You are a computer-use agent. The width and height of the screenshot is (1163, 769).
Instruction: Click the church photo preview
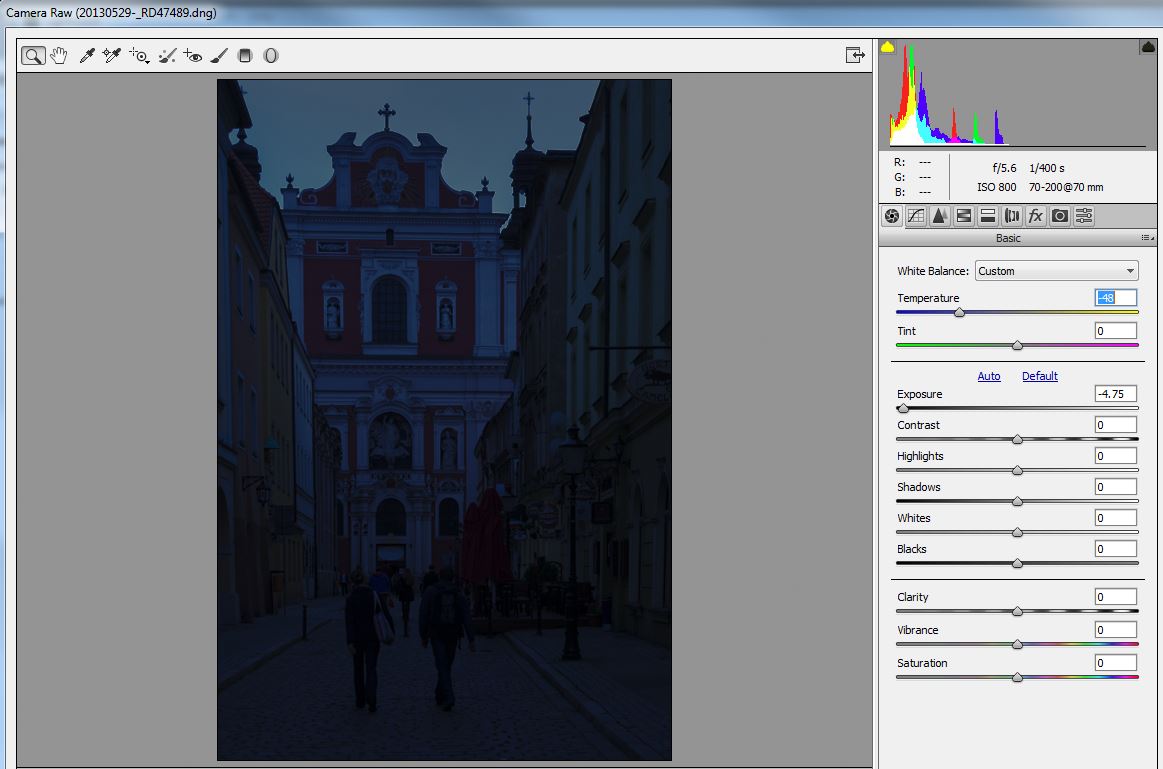[x=444, y=420]
